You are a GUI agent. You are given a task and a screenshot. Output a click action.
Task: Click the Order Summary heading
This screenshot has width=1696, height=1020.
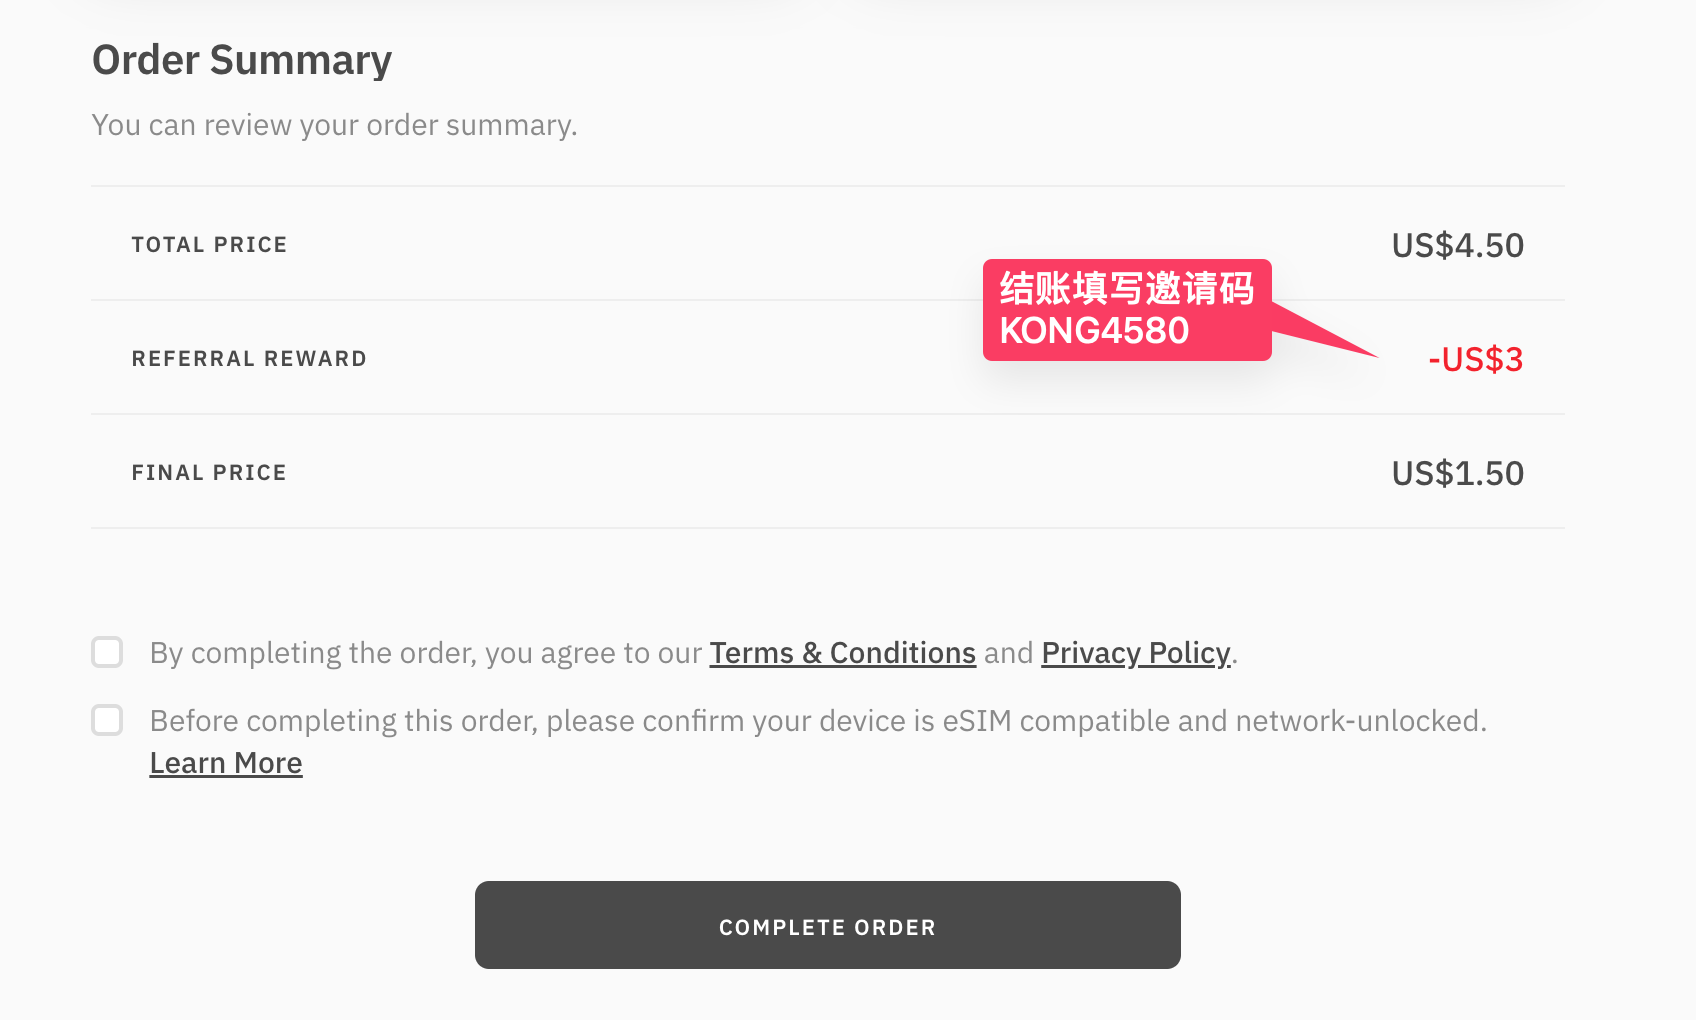(x=242, y=60)
